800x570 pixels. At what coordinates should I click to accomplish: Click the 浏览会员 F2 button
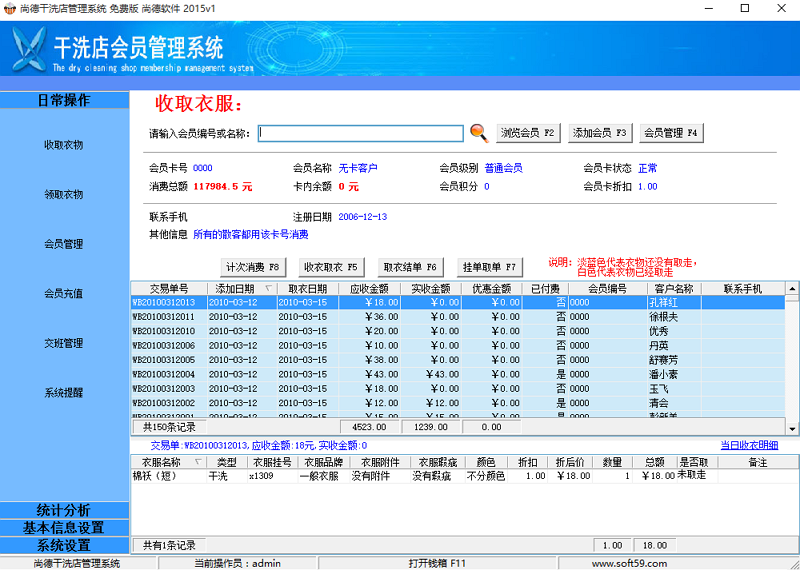point(528,133)
